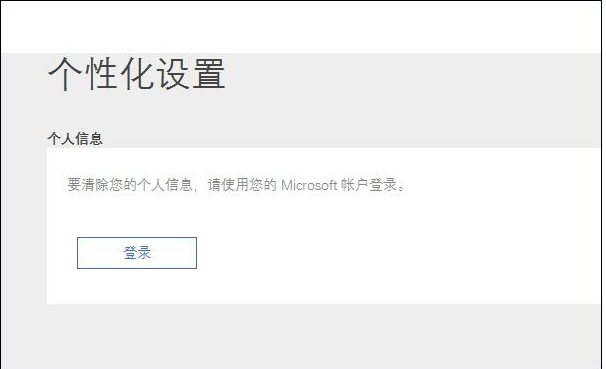Image resolution: width=606 pixels, height=369 pixels.
Task: Click the 个性化 characters in the large heading
Action: pos(101,74)
